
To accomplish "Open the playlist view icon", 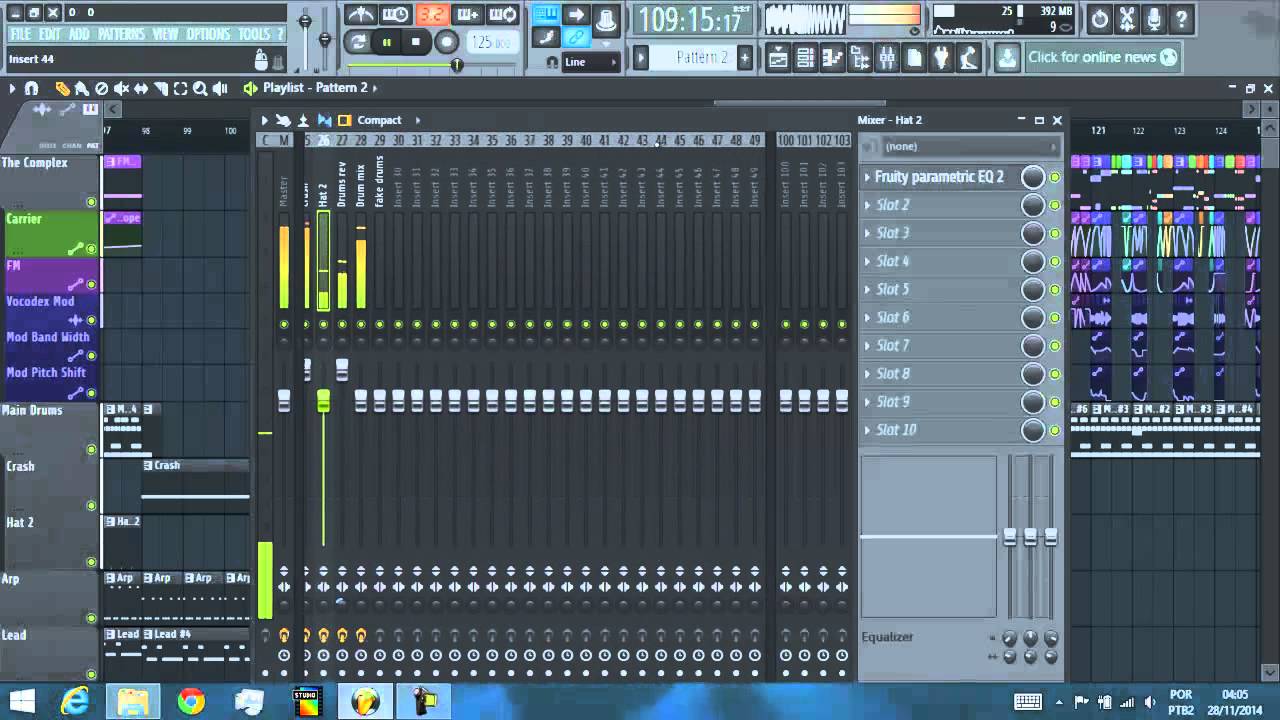I will pos(778,58).
